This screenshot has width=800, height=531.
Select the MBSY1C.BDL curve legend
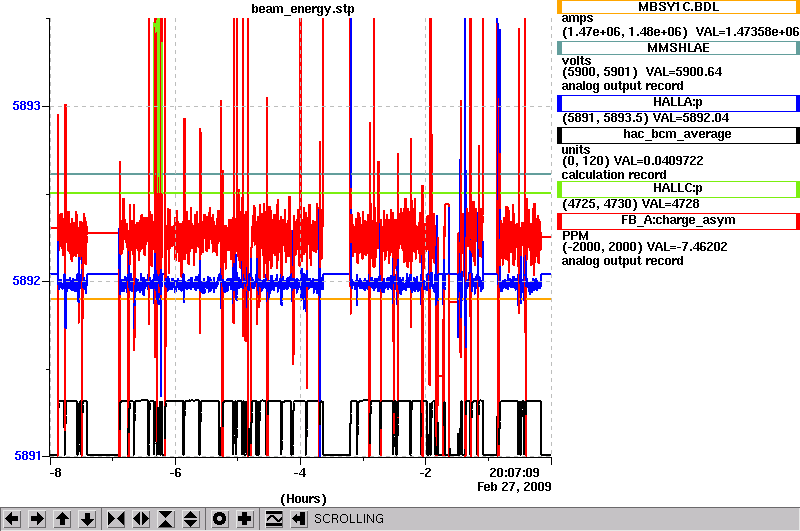[678, 7]
